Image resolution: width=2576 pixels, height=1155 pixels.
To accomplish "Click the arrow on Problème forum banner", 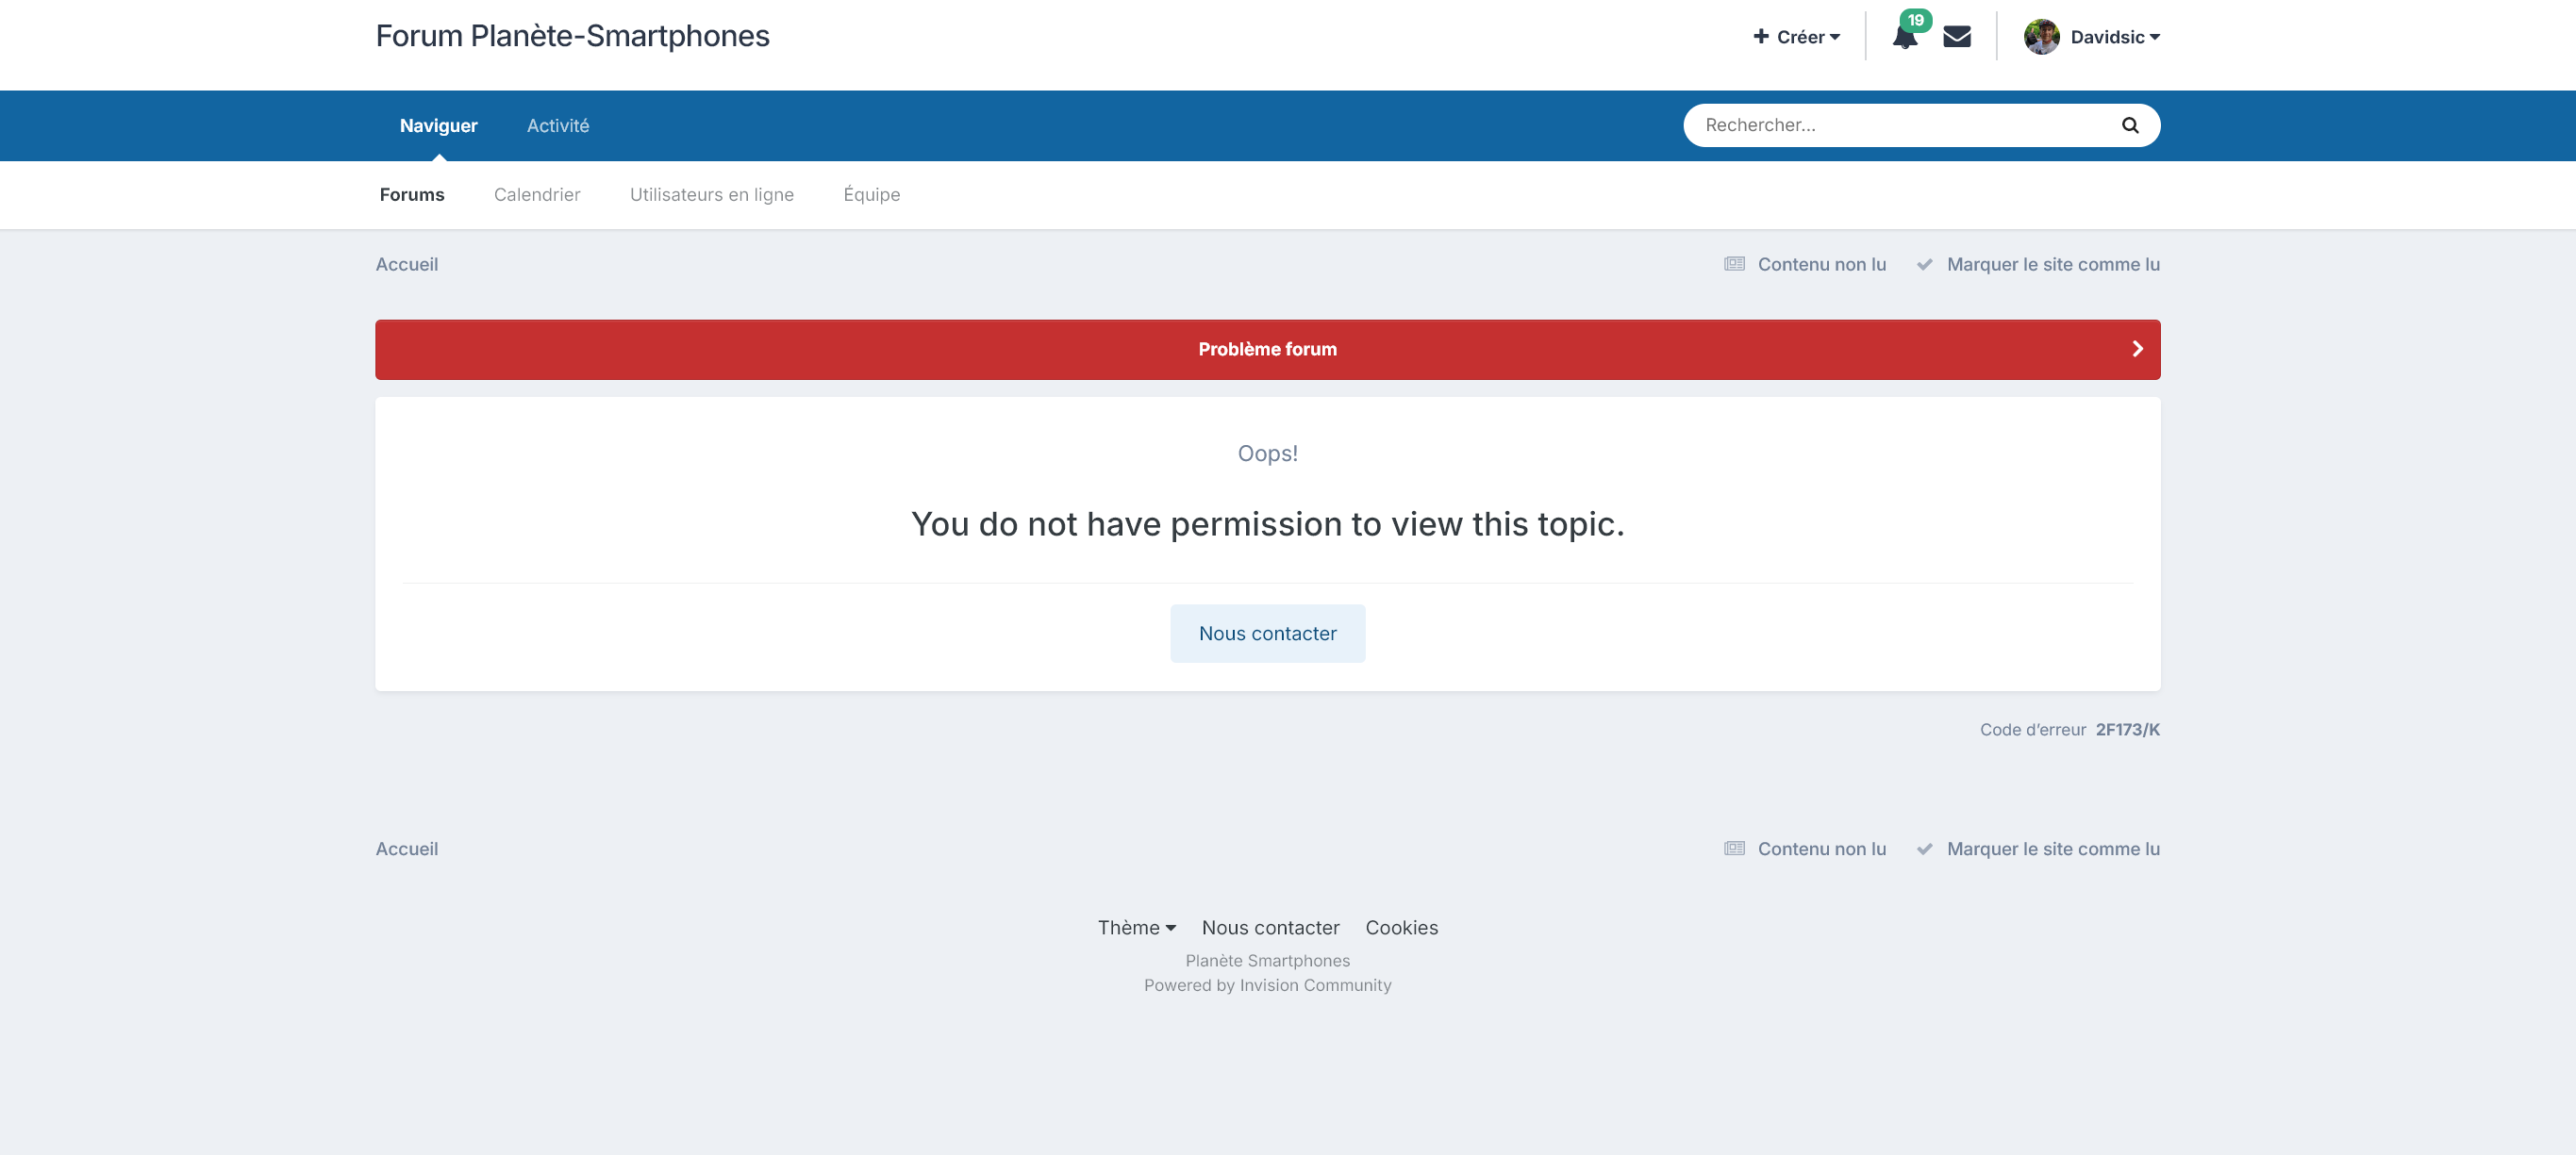I will coord(2137,349).
